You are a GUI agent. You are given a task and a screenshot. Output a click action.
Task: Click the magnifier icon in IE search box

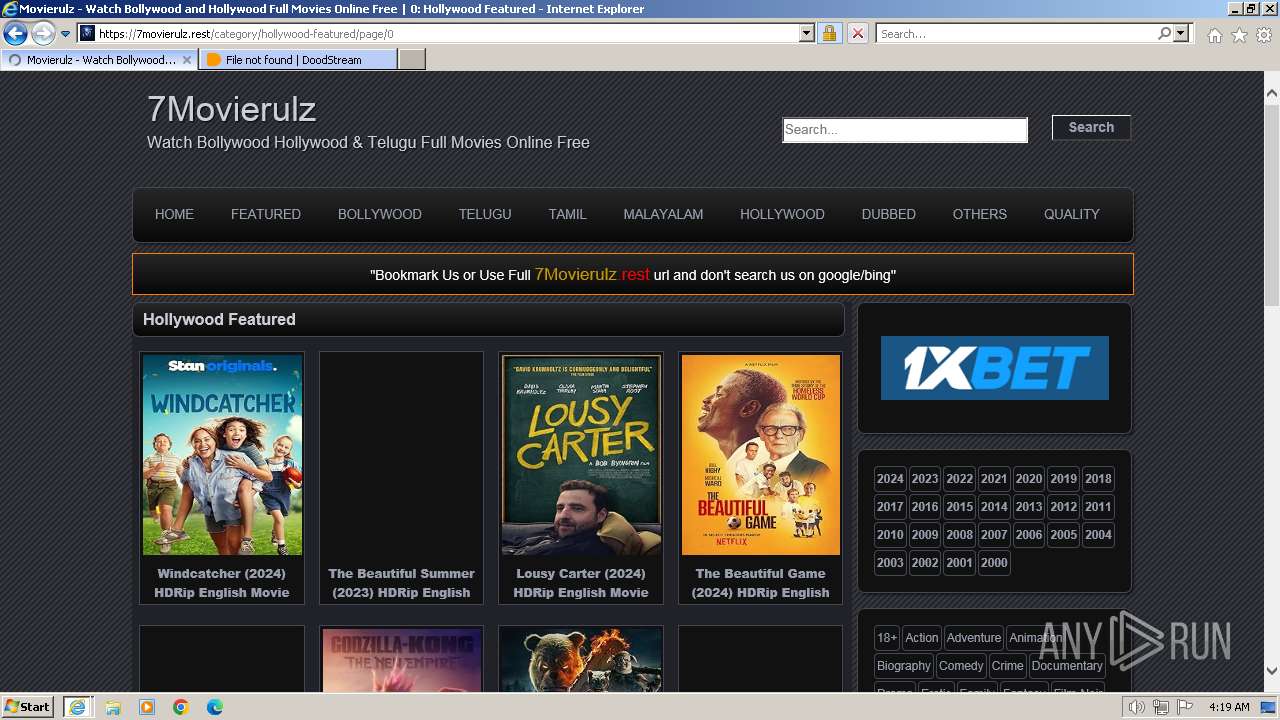(x=1164, y=33)
